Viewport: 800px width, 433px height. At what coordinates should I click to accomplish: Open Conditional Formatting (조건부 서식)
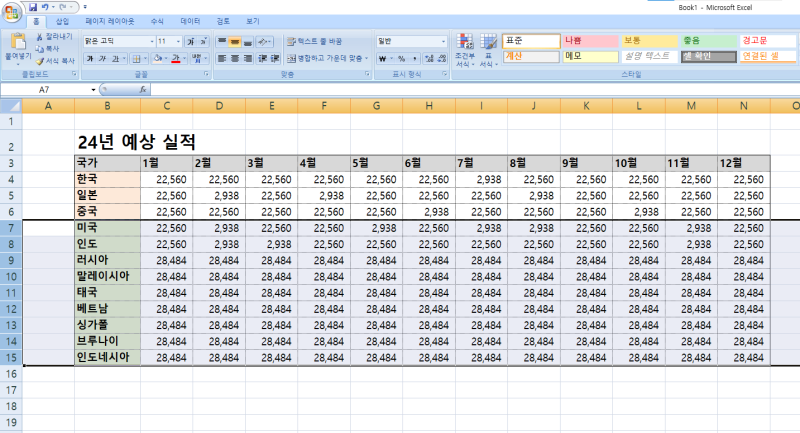tap(464, 47)
